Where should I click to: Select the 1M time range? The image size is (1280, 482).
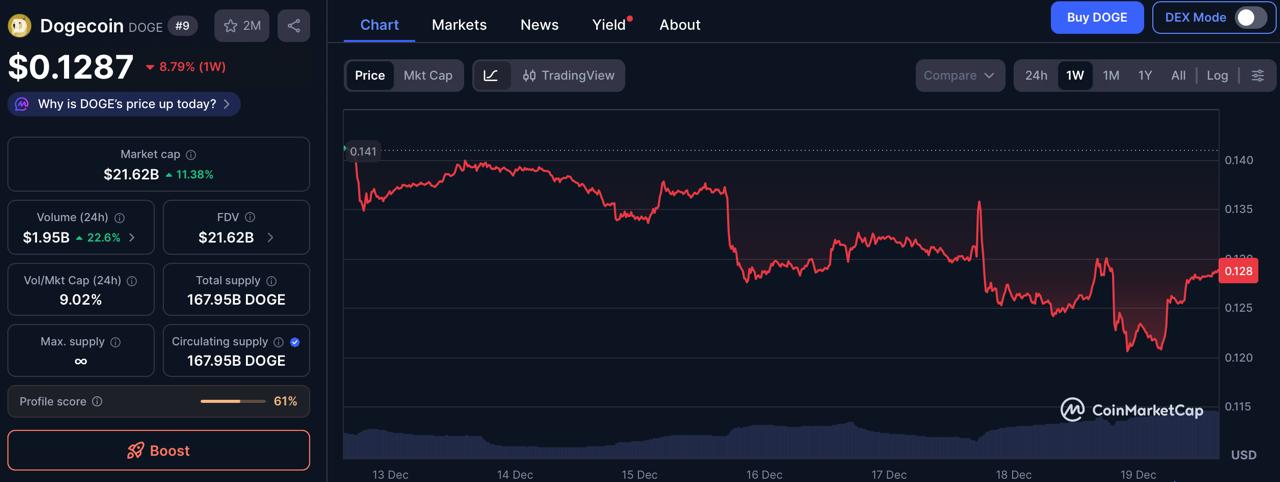click(x=1111, y=75)
